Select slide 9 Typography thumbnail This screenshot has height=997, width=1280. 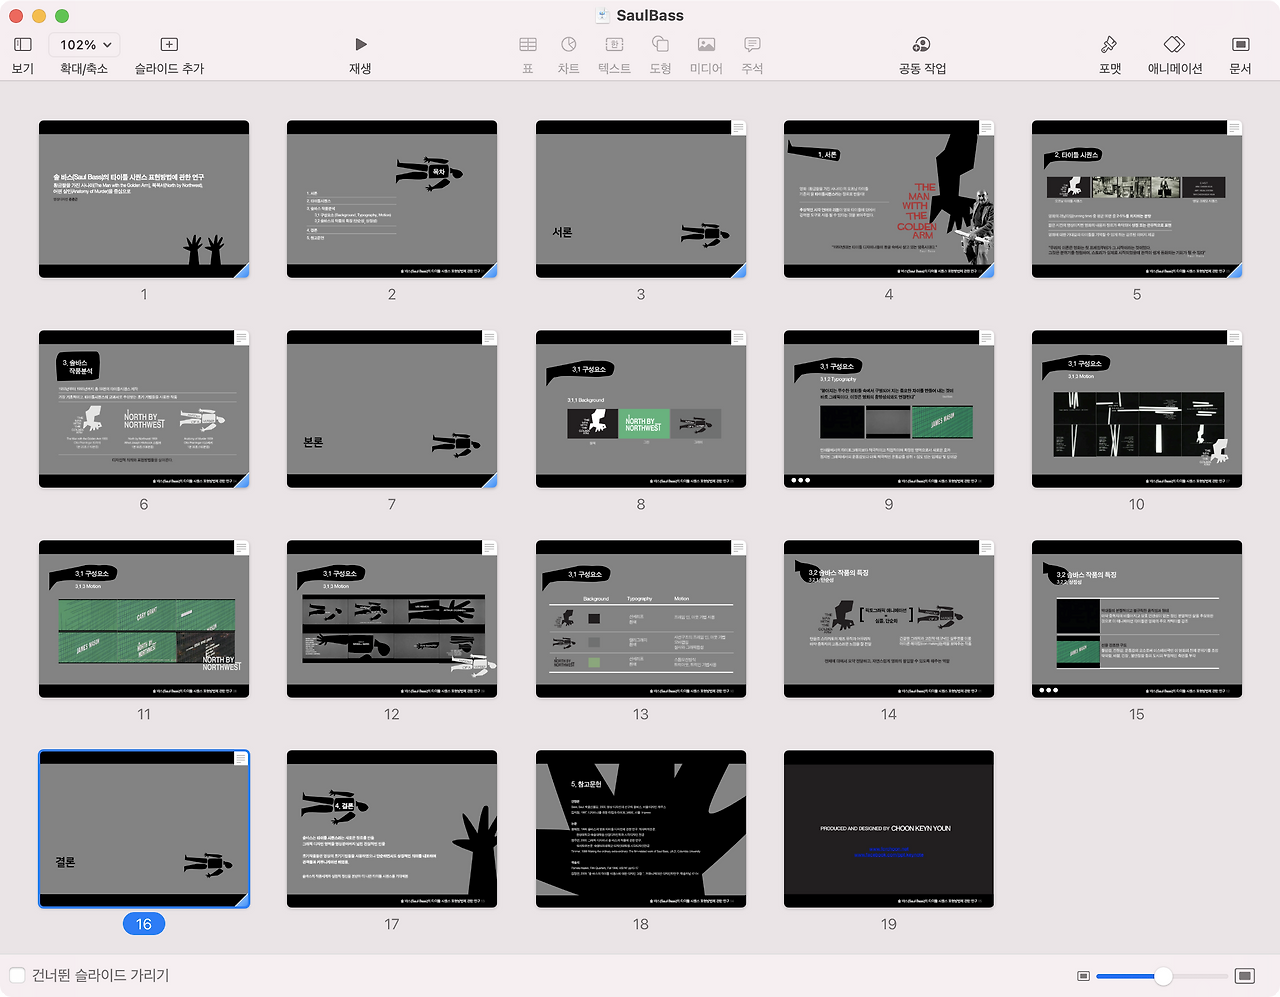tap(889, 409)
